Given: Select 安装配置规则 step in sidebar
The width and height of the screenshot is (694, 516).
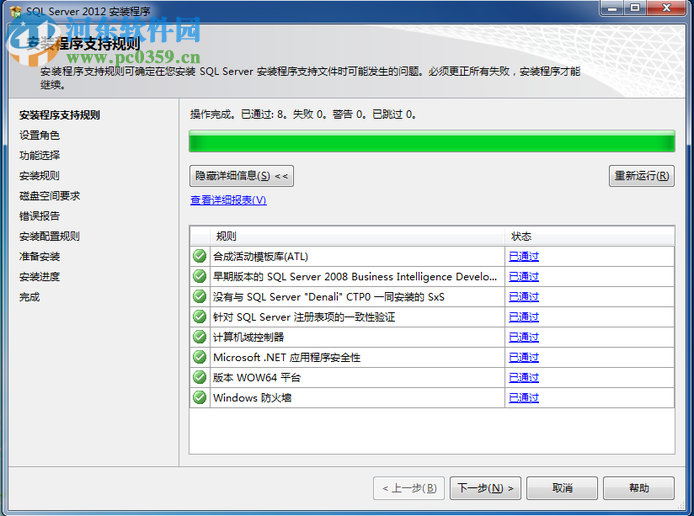Looking at the screenshot, I should click(50, 236).
